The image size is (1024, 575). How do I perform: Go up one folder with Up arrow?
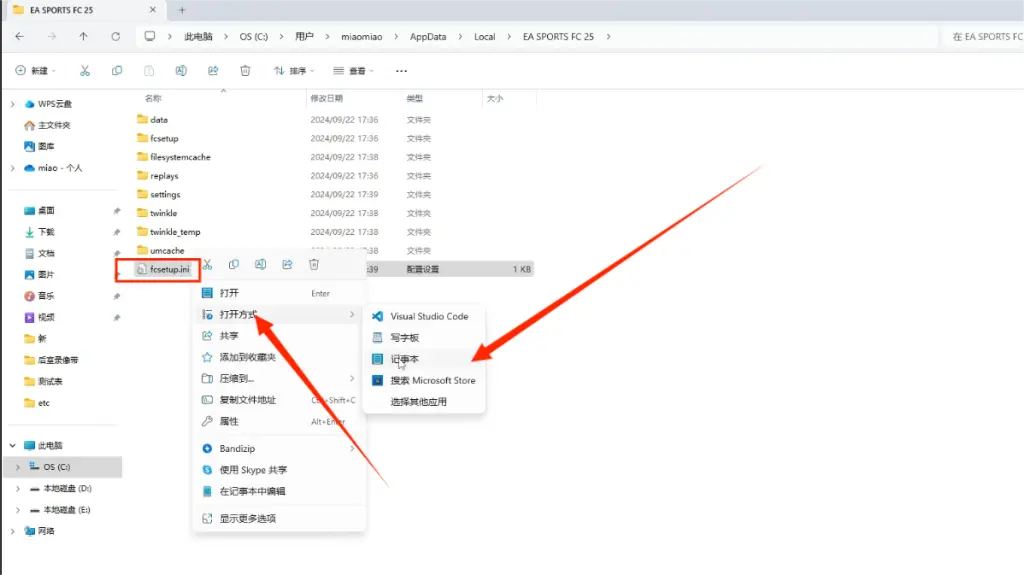click(x=84, y=37)
